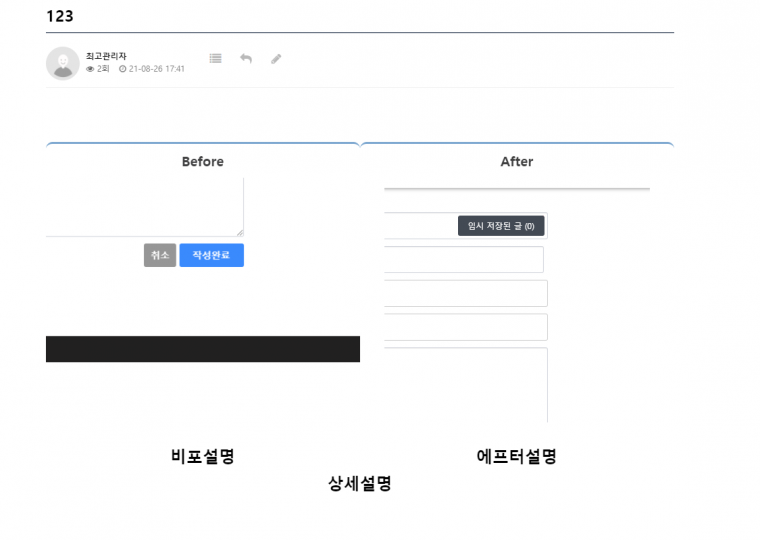Select the After header tab

(516, 161)
